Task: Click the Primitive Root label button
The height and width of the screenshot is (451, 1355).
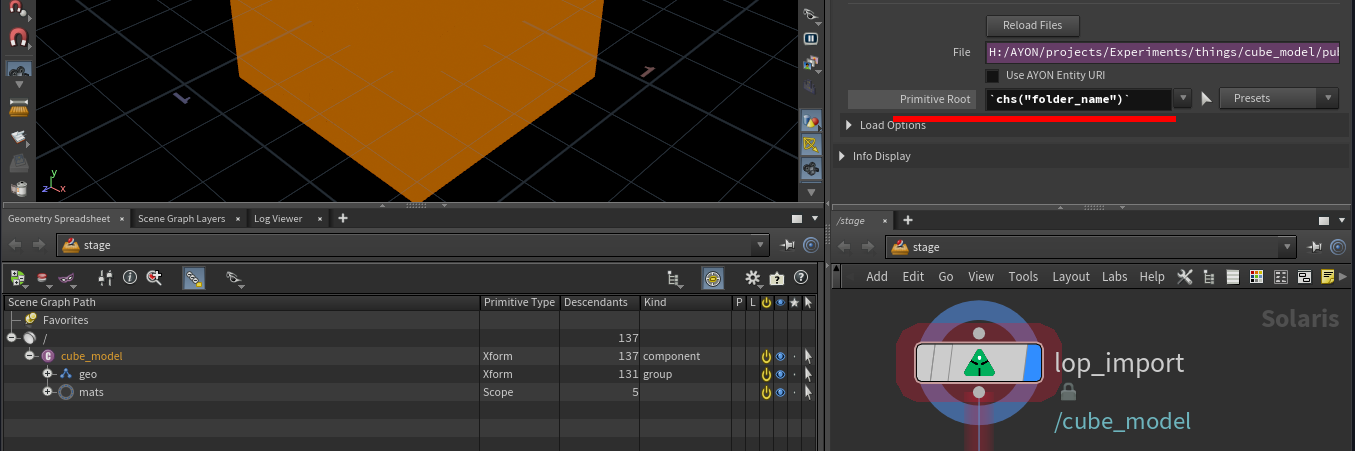Action: 912,99
